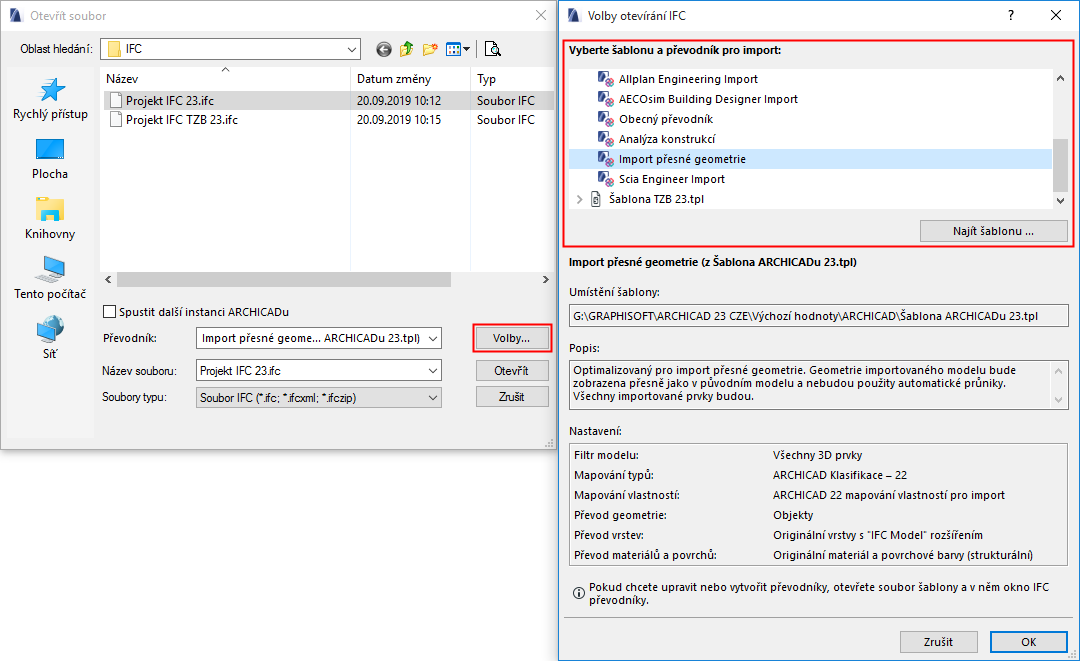Go up one folder level icon

pyautogui.click(x=406, y=49)
